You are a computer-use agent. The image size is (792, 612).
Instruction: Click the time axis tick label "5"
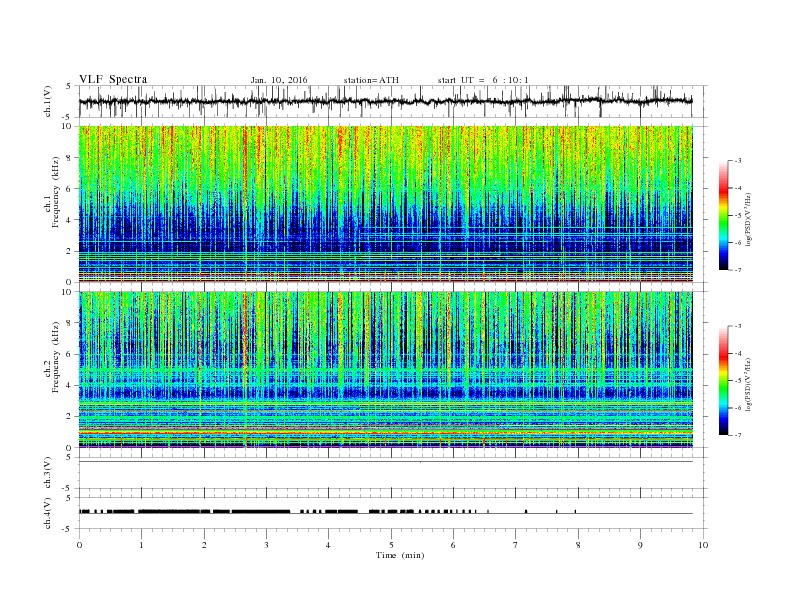tap(391, 545)
